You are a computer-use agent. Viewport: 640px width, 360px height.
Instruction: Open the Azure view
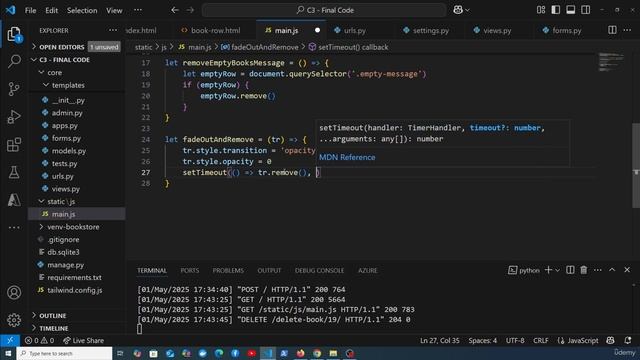(14, 200)
